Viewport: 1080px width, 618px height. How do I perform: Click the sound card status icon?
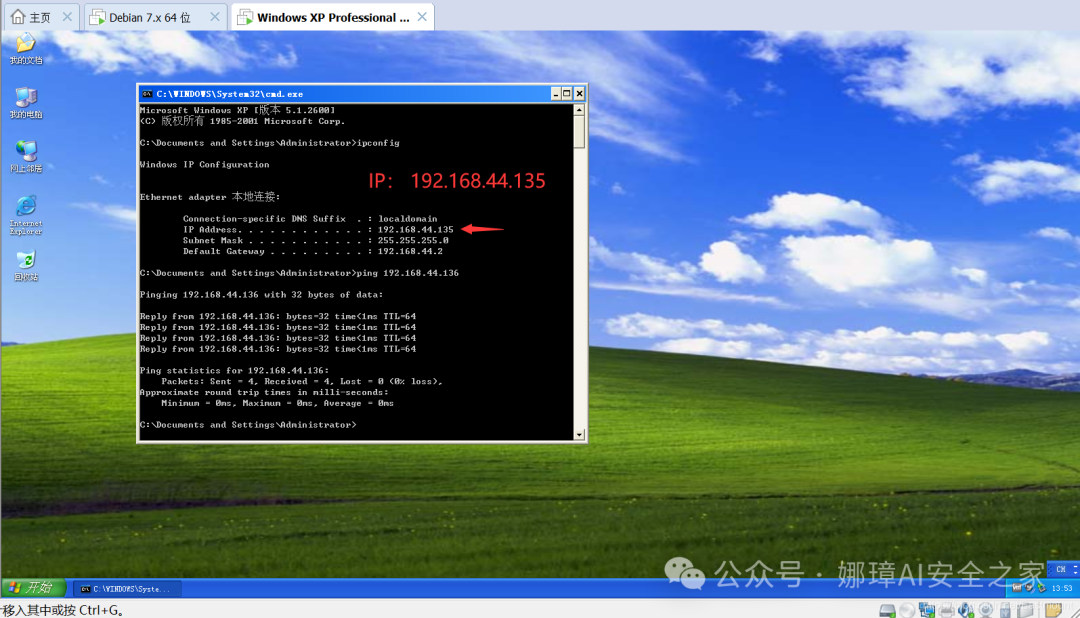(x=966, y=610)
